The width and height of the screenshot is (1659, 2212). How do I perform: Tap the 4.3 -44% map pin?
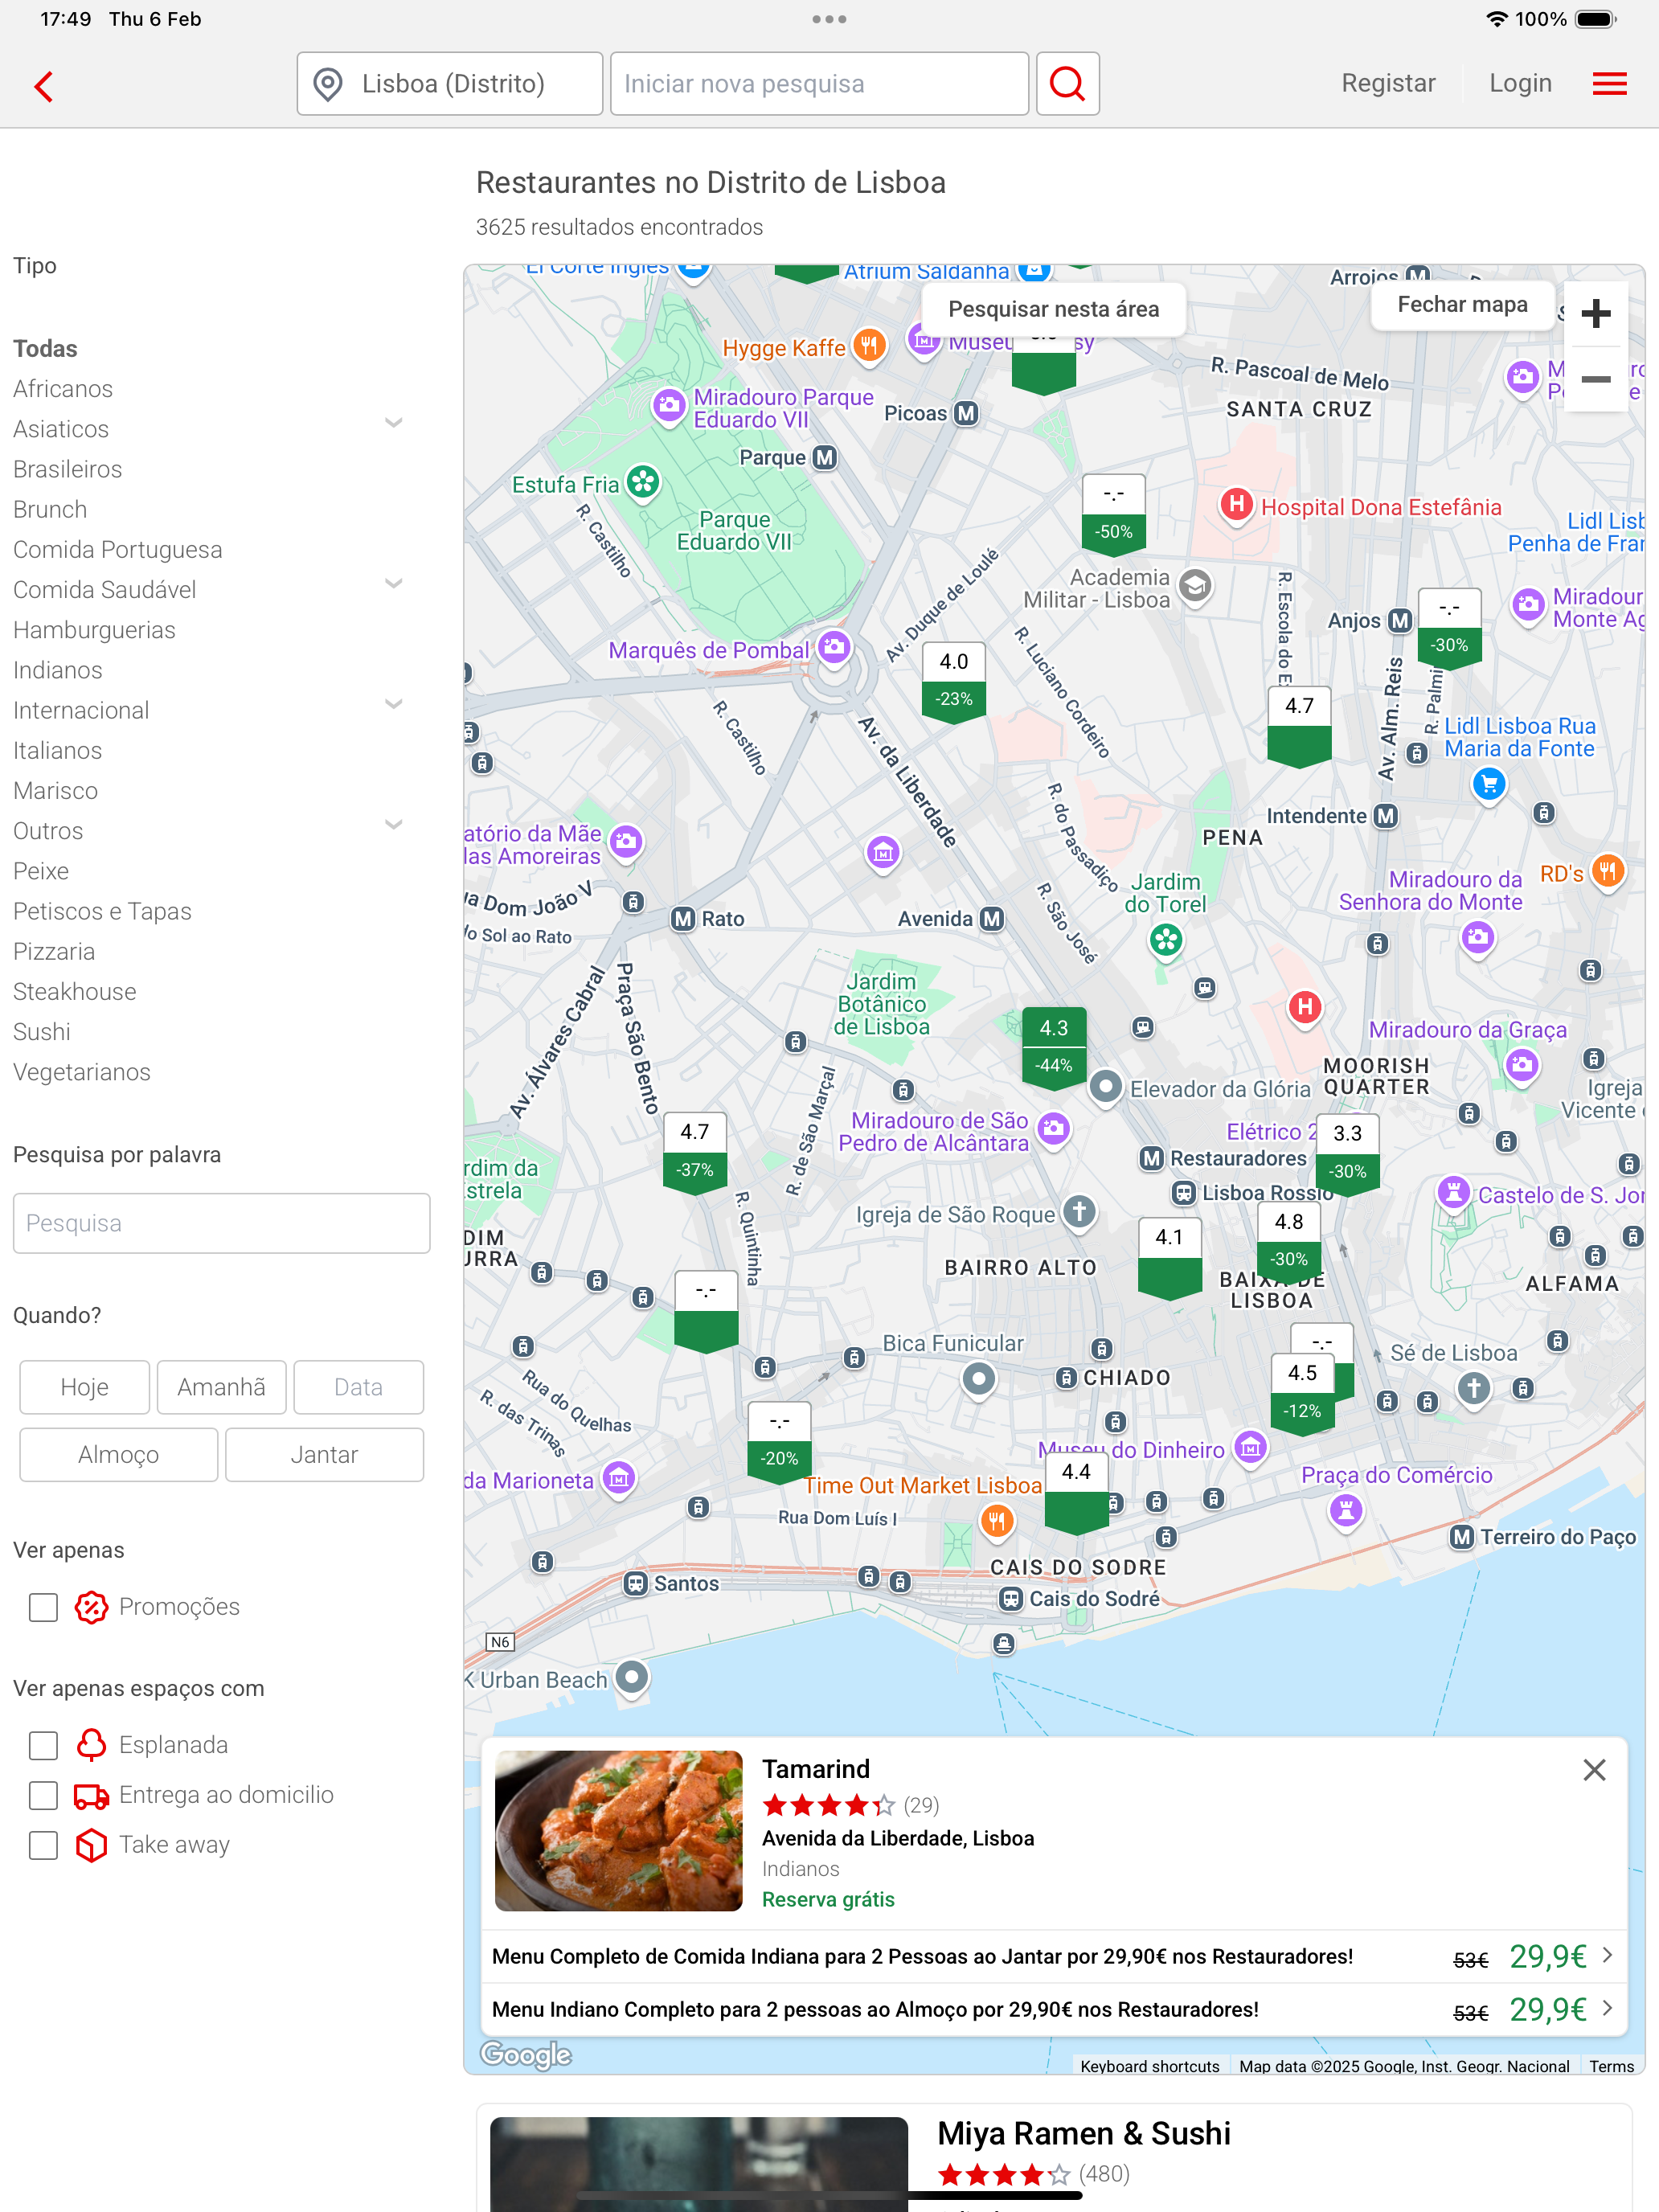(1053, 1048)
